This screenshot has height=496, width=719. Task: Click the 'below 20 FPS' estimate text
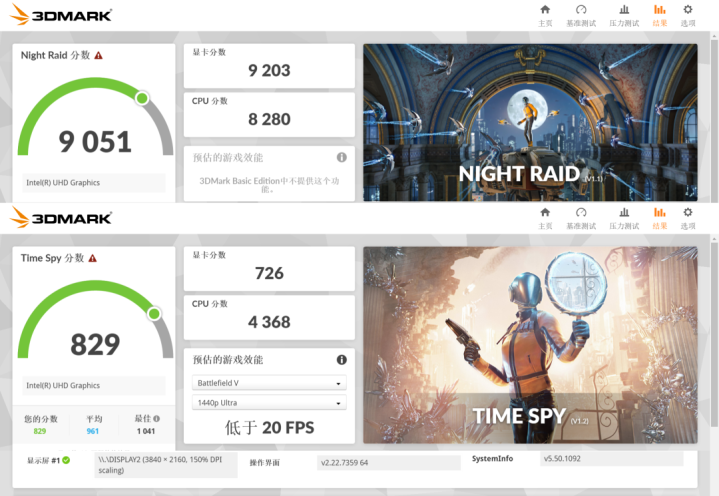click(269, 428)
